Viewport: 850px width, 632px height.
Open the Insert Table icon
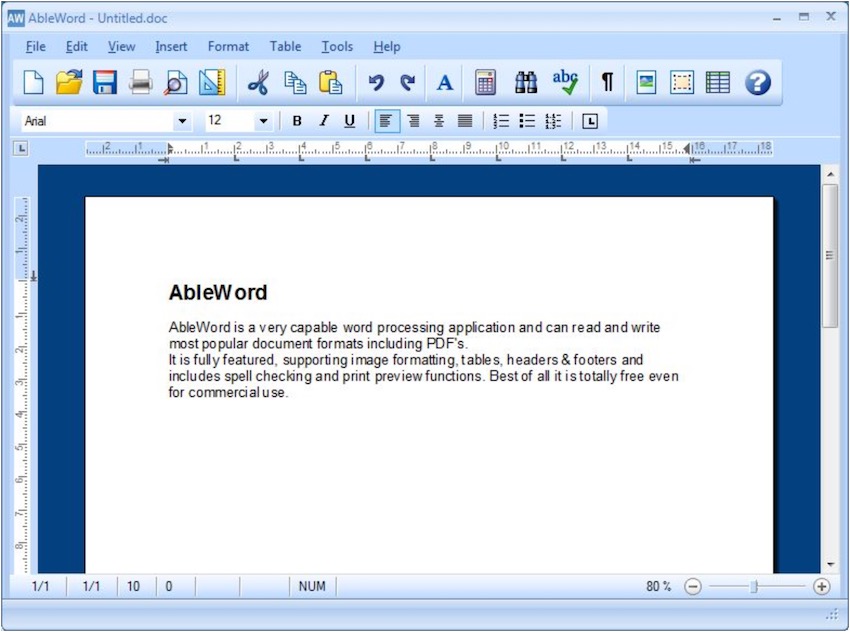[718, 82]
